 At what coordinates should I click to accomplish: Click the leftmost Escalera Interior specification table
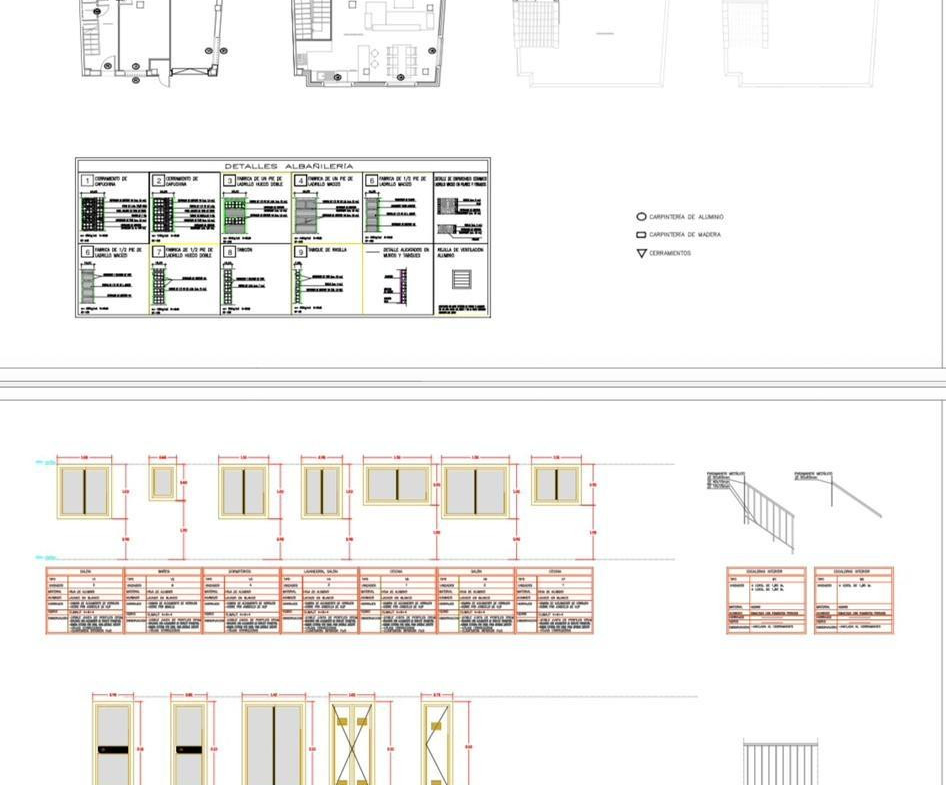(766, 600)
